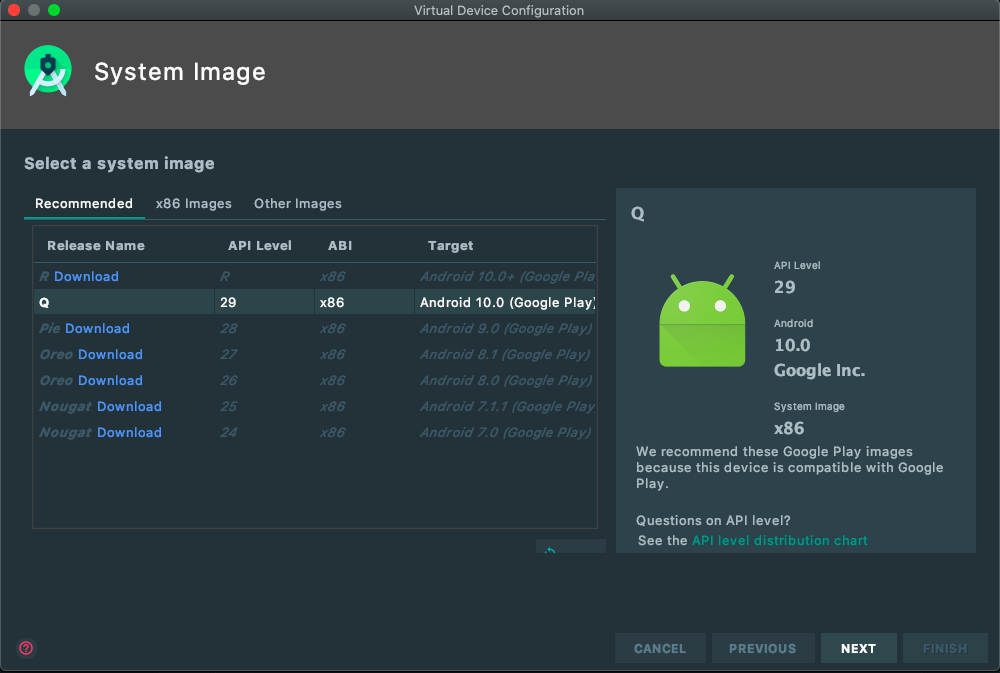
Task: Return to the Recommended tab
Action: [x=84, y=204]
